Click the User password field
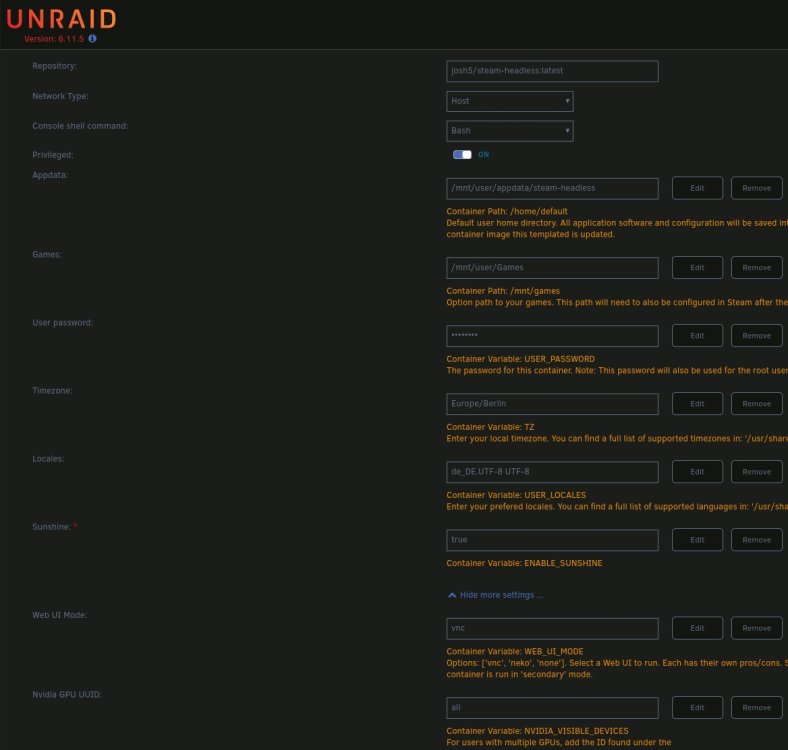788x750 pixels. pyautogui.click(x=552, y=336)
